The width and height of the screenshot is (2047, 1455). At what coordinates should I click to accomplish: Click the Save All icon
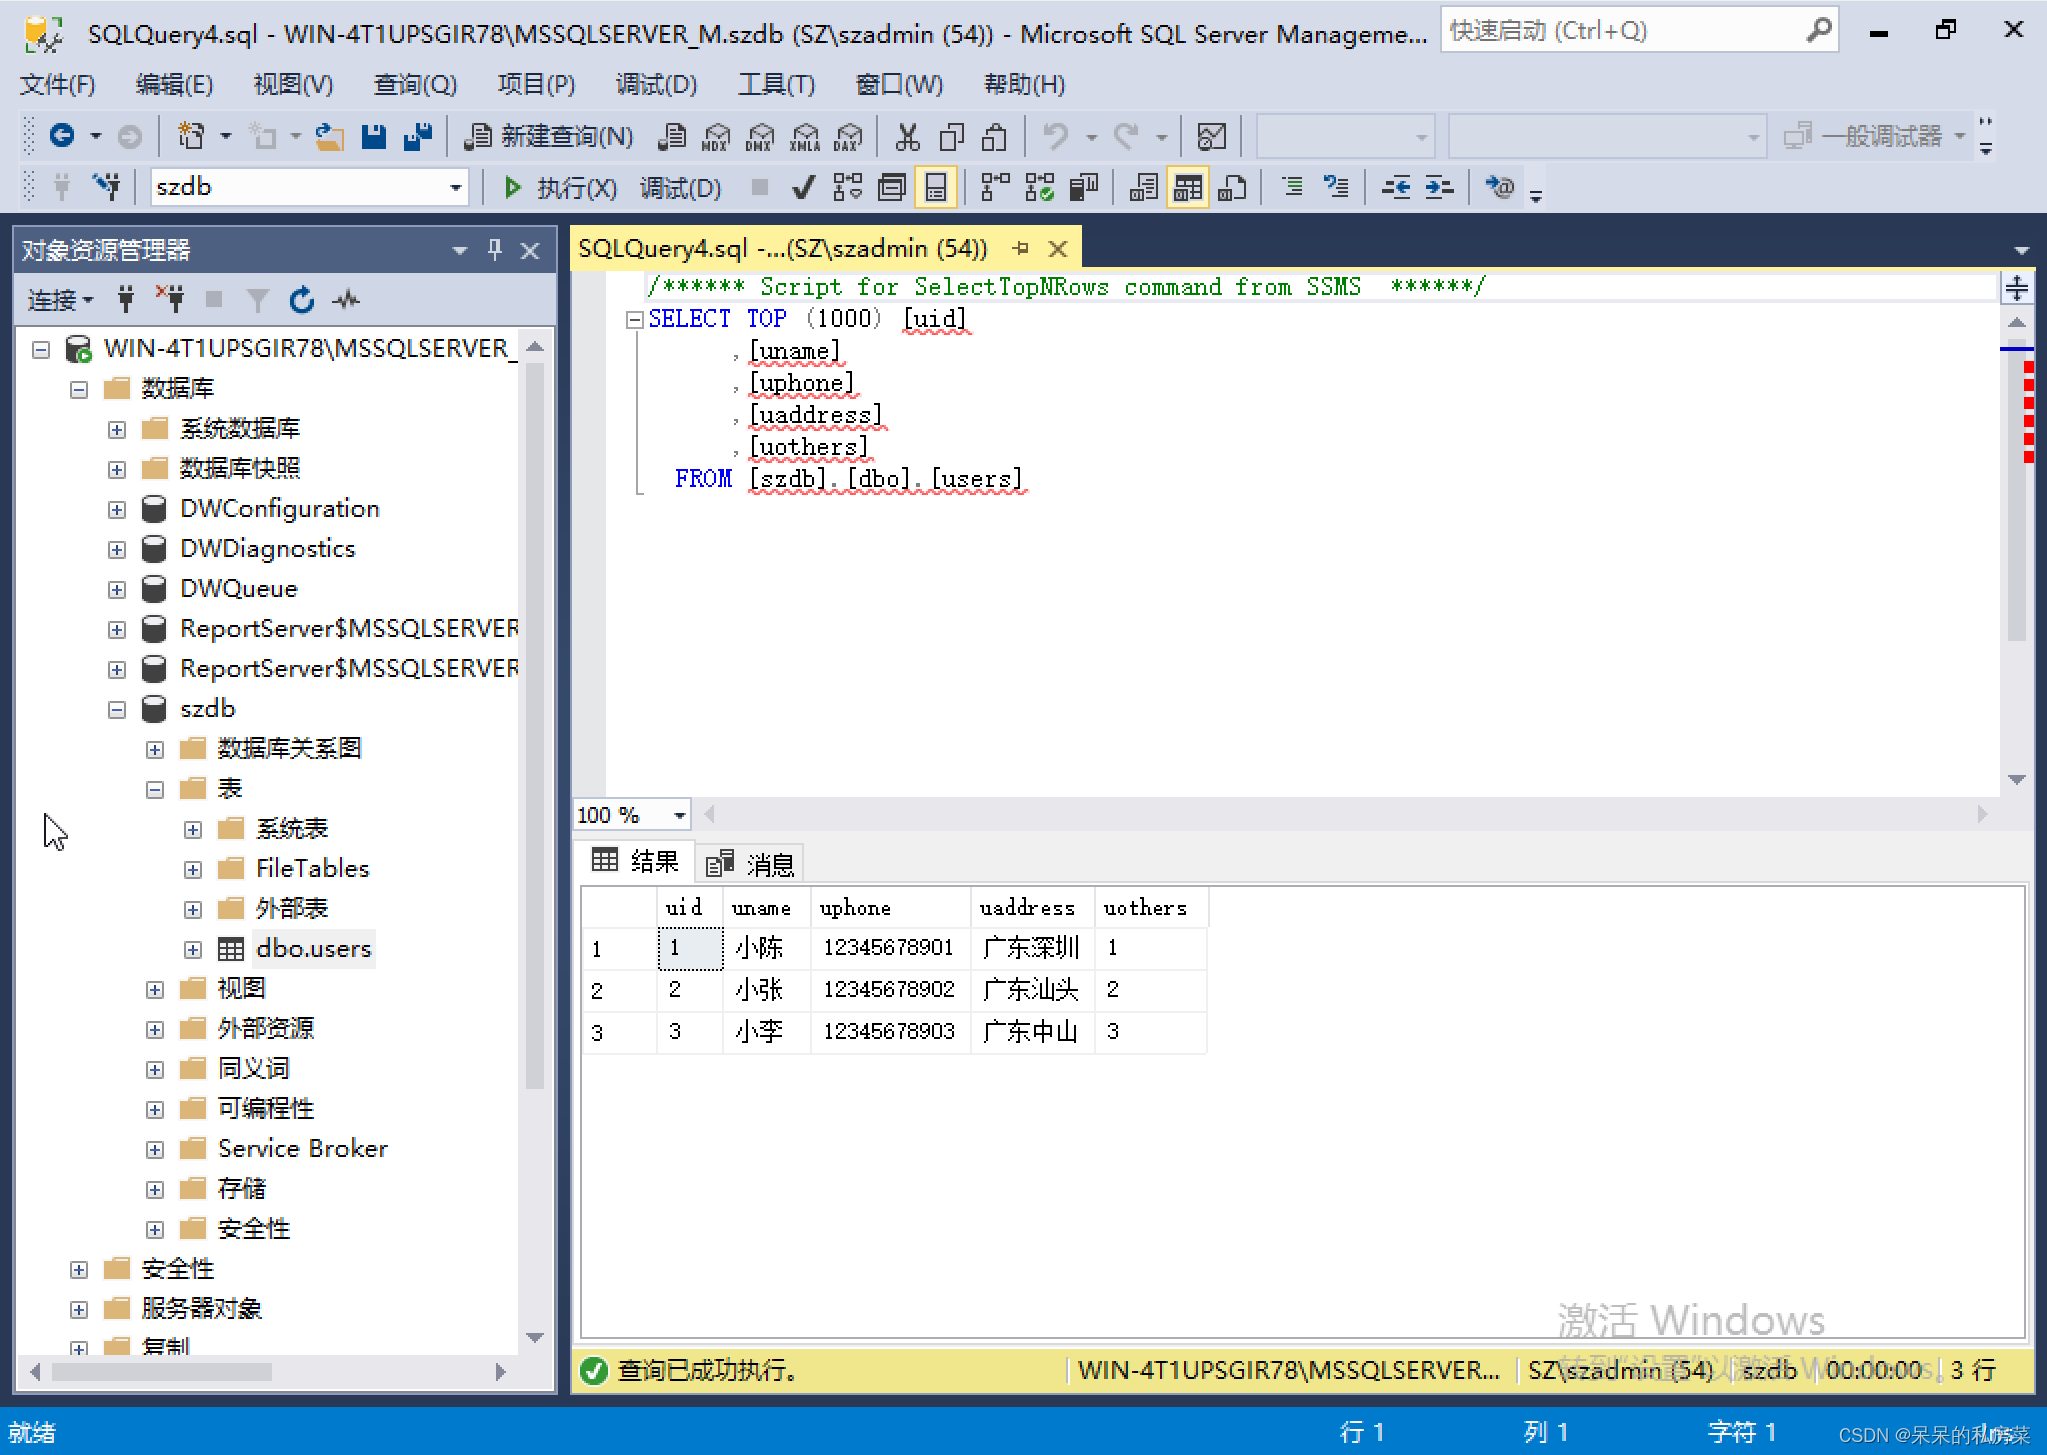[416, 136]
